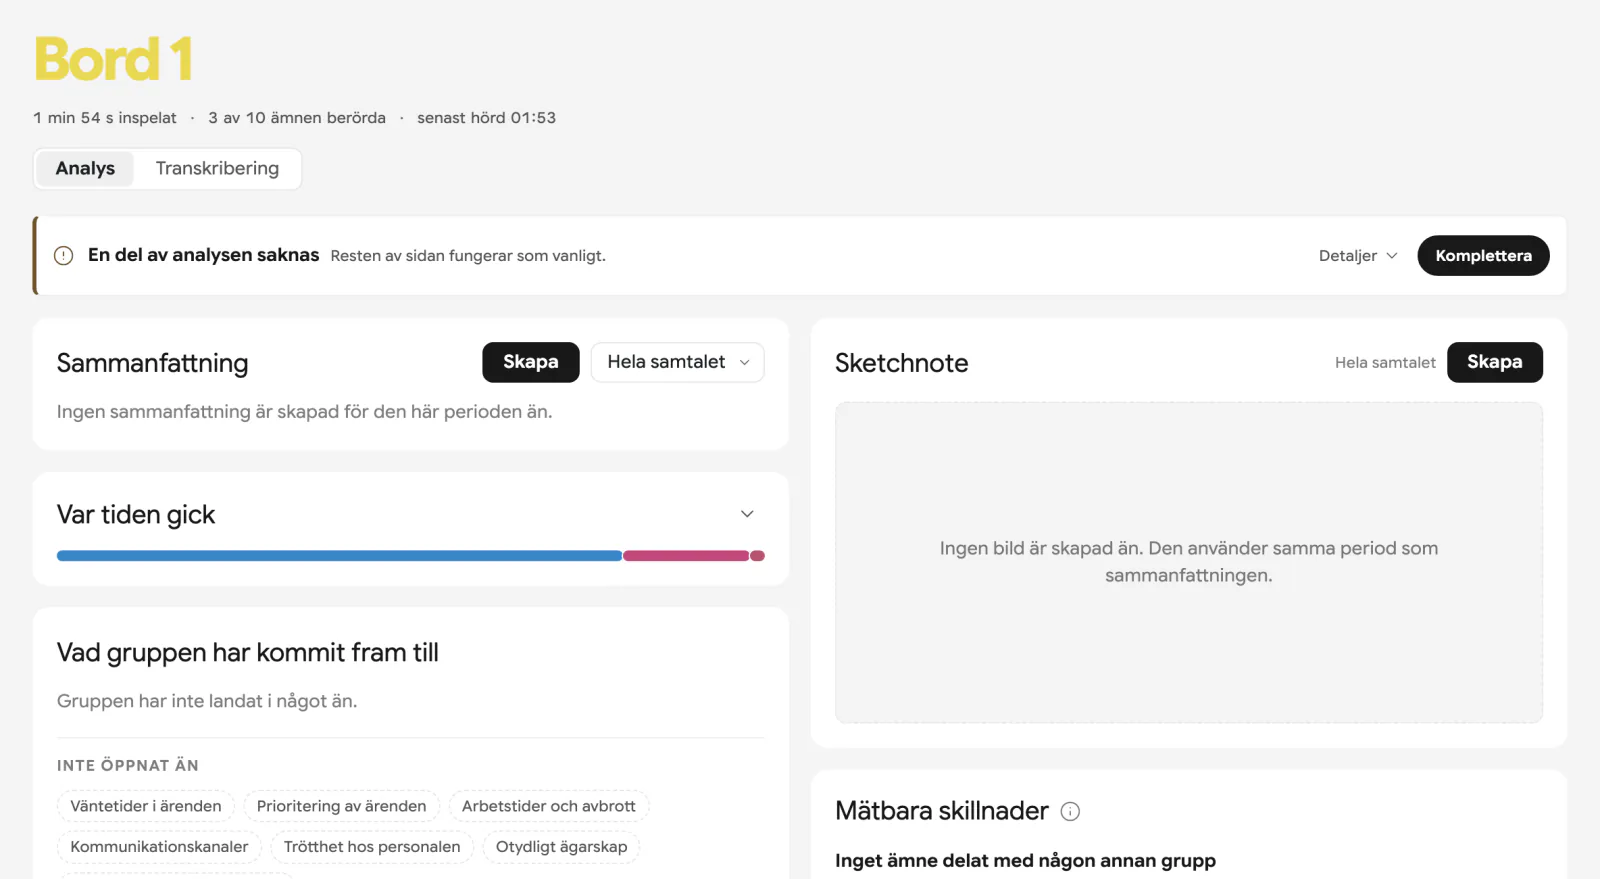Switch to the Analys tab
This screenshot has width=1600, height=879.
[85, 169]
